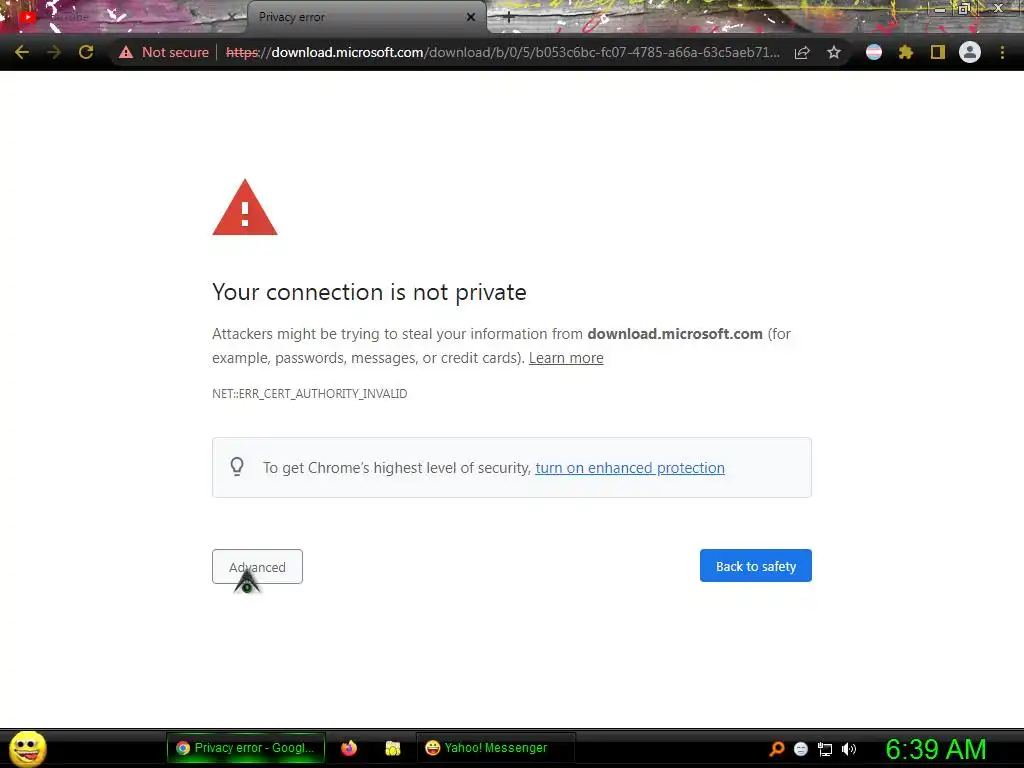This screenshot has width=1024, height=768.
Task: Toggle the browser side panel
Action: tap(938, 52)
